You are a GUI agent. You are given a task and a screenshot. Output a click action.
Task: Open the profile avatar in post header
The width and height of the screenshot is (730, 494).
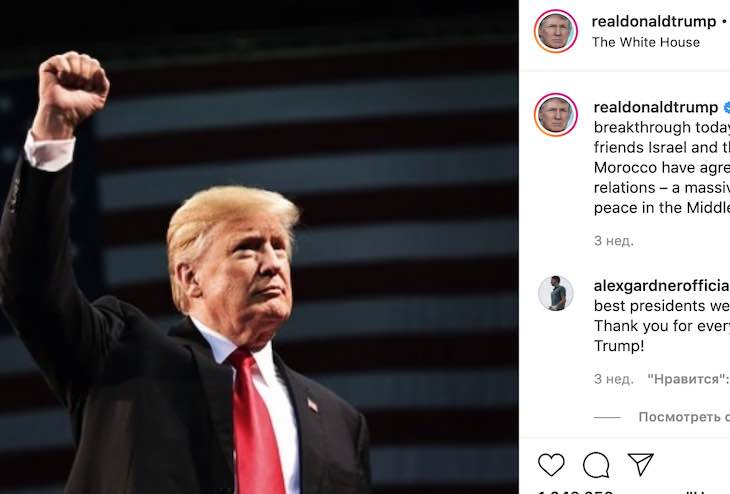[x=555, y=31]
